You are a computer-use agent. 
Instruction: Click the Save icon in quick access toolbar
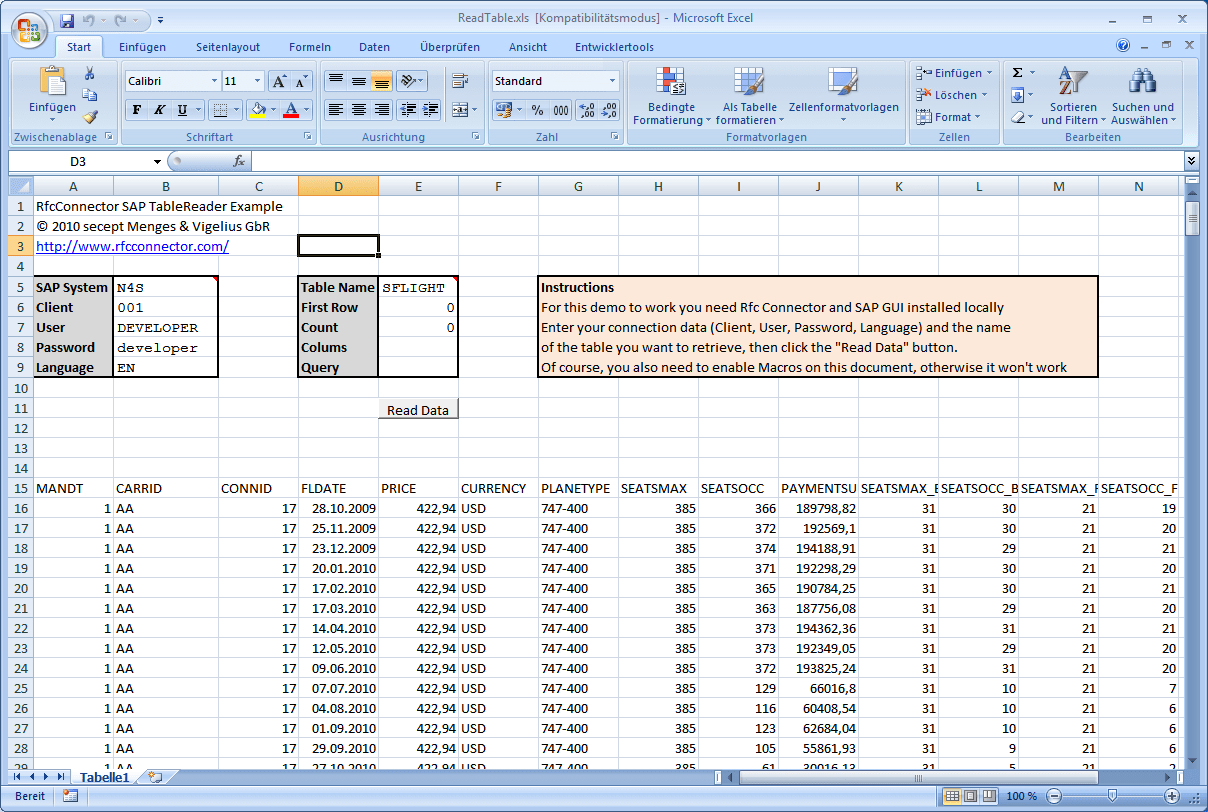coord(67,20)
